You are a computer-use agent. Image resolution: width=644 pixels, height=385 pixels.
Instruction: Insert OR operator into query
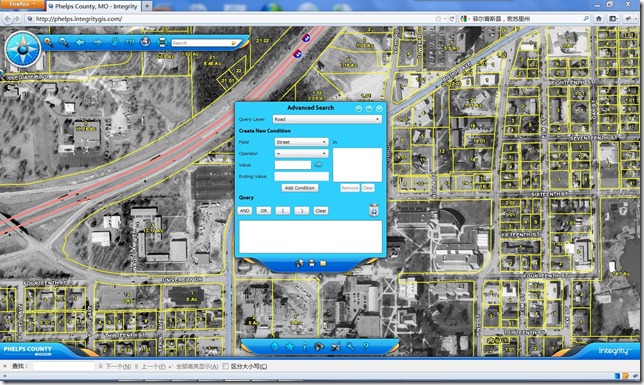click(264, 211)
